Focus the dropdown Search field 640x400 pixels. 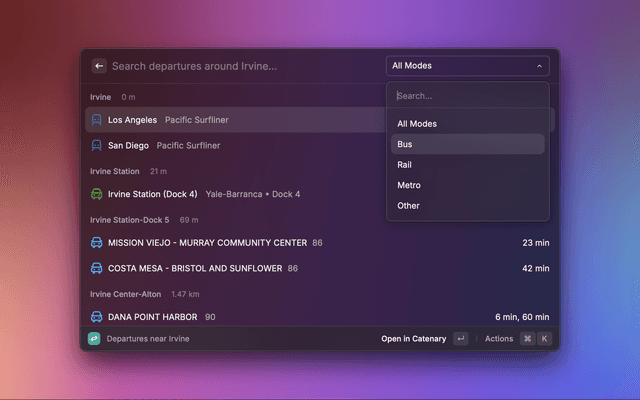click(x=467, y=96)
